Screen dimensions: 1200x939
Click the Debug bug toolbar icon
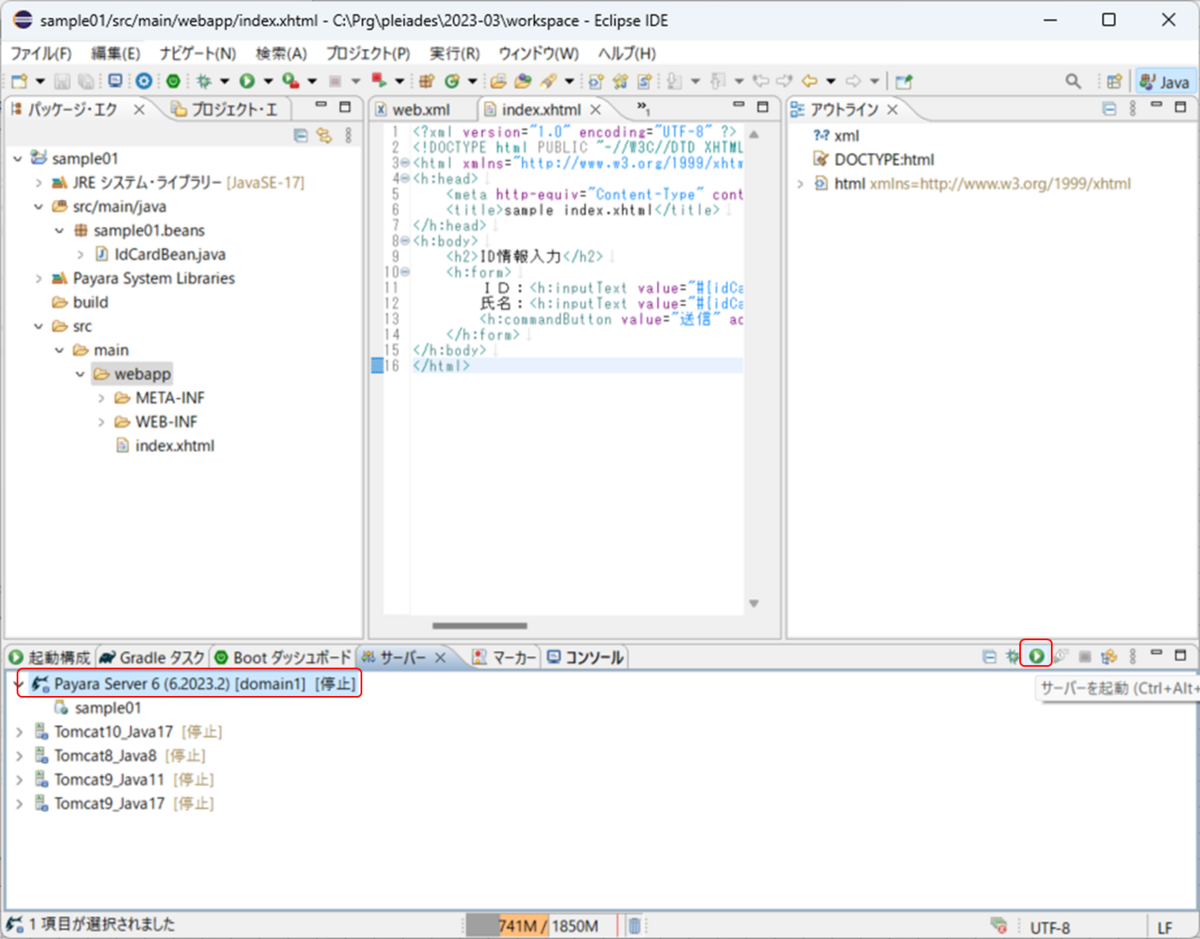pos(203,81)
